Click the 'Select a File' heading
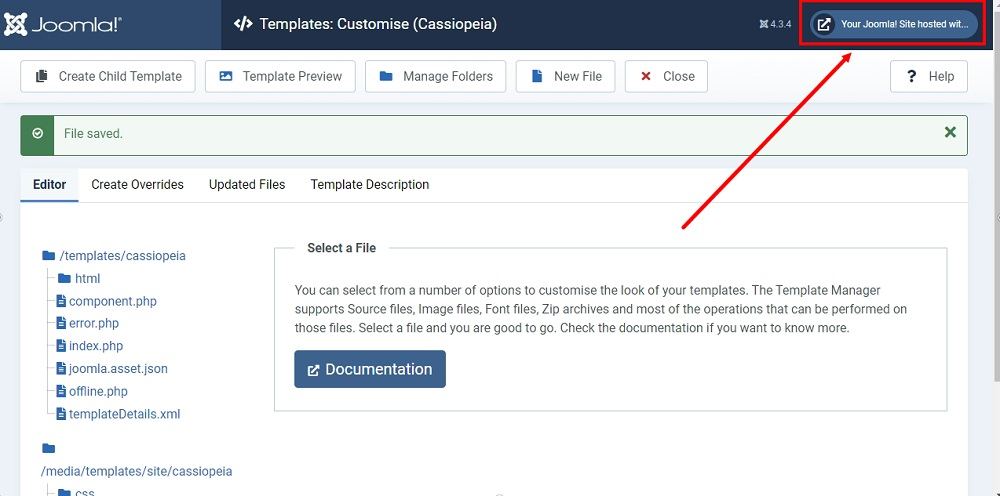The image size is (1000, 496). (x=341, y=248)
